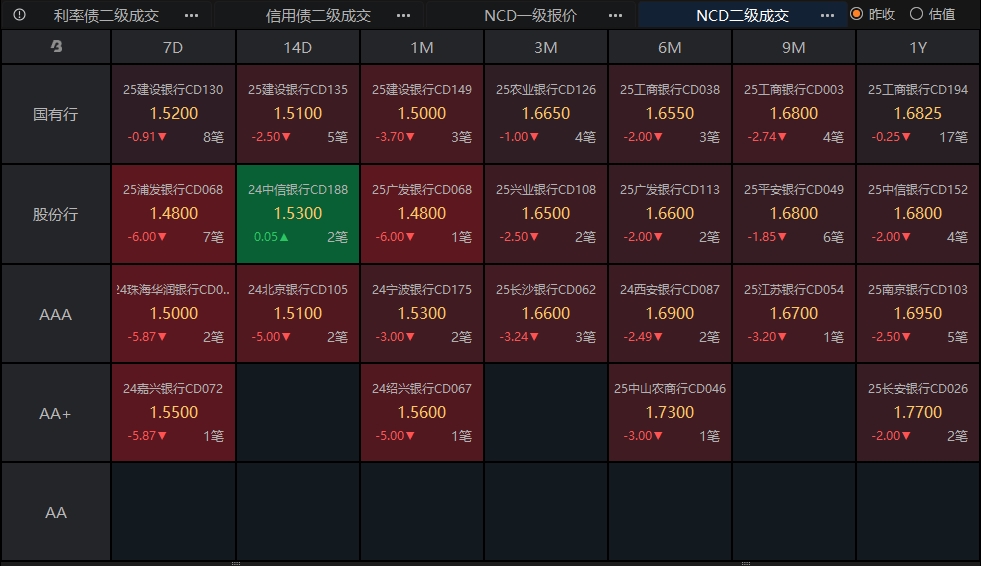Open the 25建设银行CD149 cell
Viewport: 981px width, 566px height.
point(422,114)
